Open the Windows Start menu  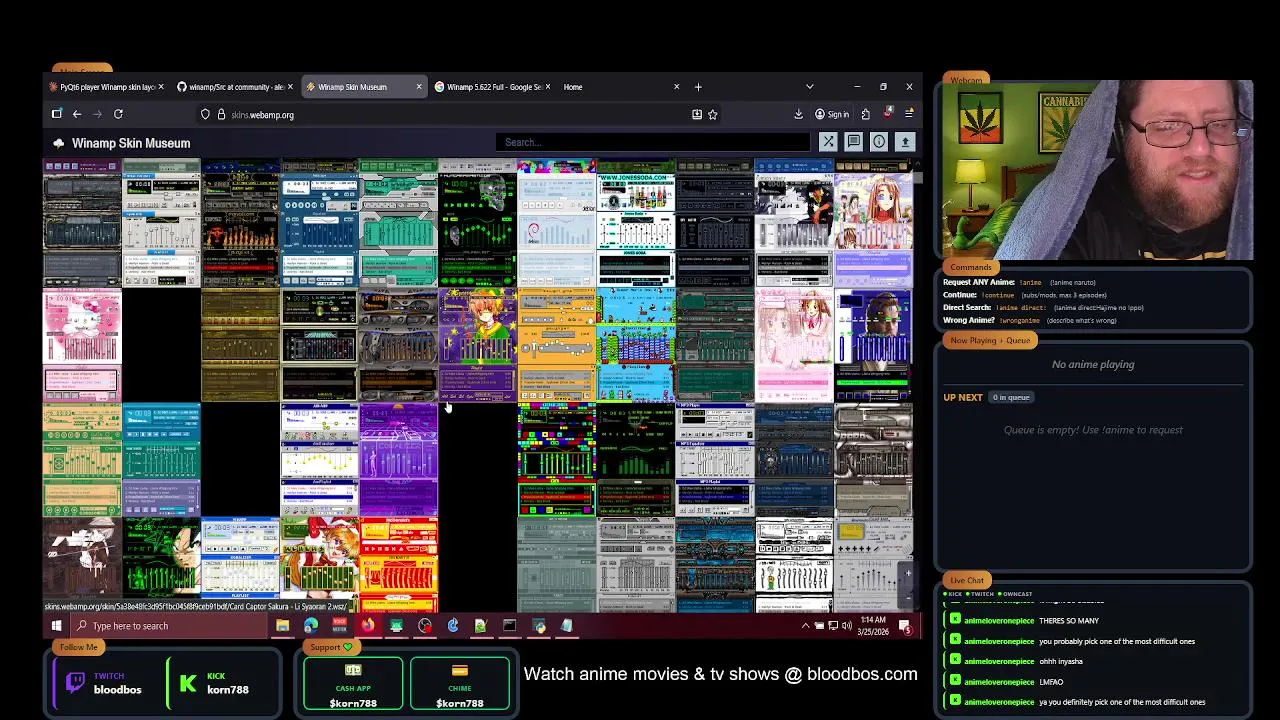tap(57, 626)
